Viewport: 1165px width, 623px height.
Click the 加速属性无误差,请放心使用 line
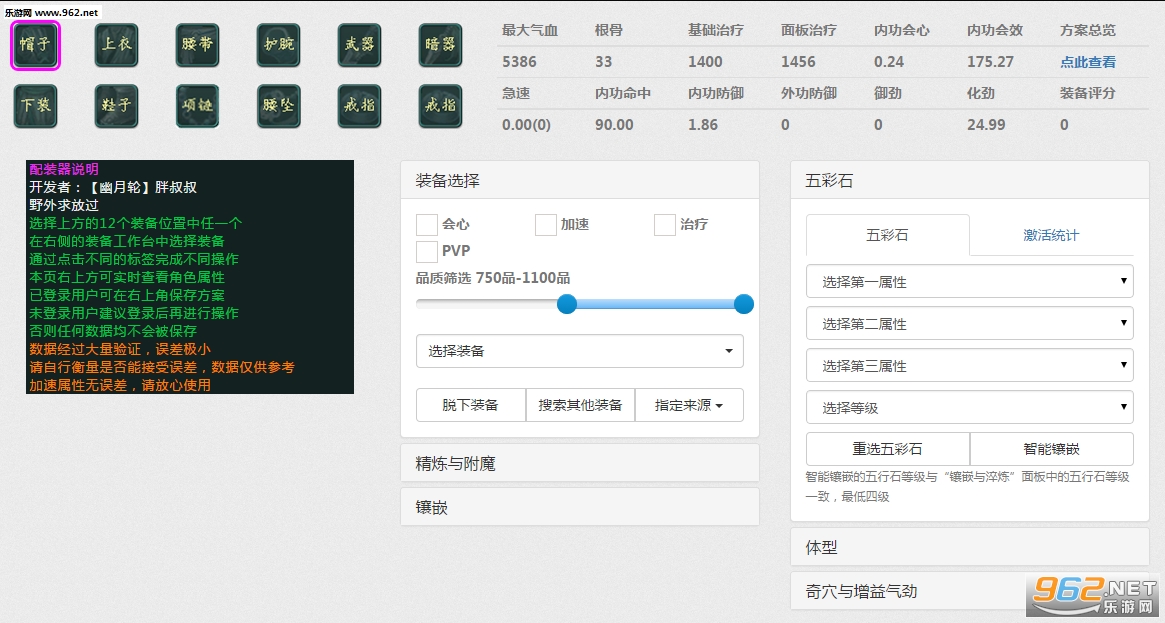120,385
